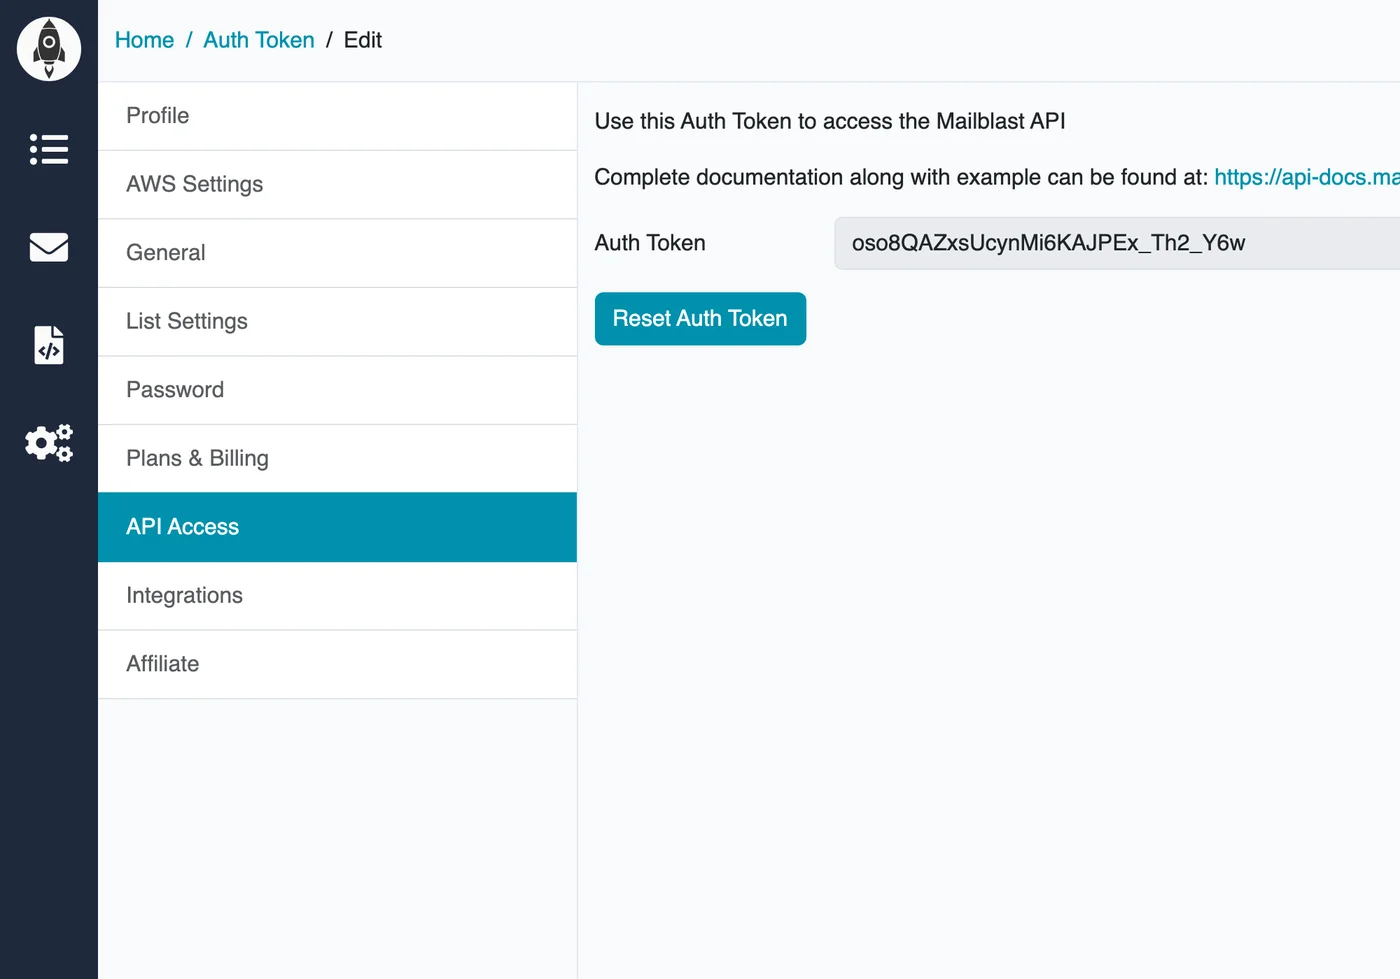Click the Edit breadcrumb text

click(363, 40)
